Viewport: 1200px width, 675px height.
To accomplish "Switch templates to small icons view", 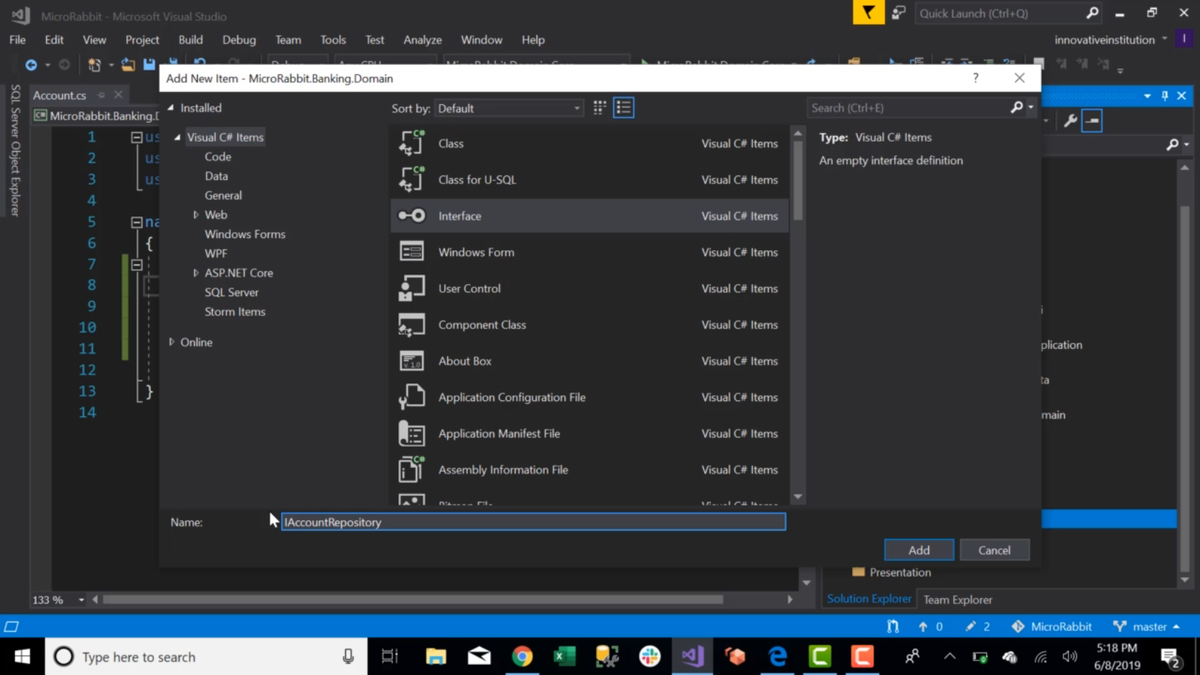I will click(x=599, y=108).
